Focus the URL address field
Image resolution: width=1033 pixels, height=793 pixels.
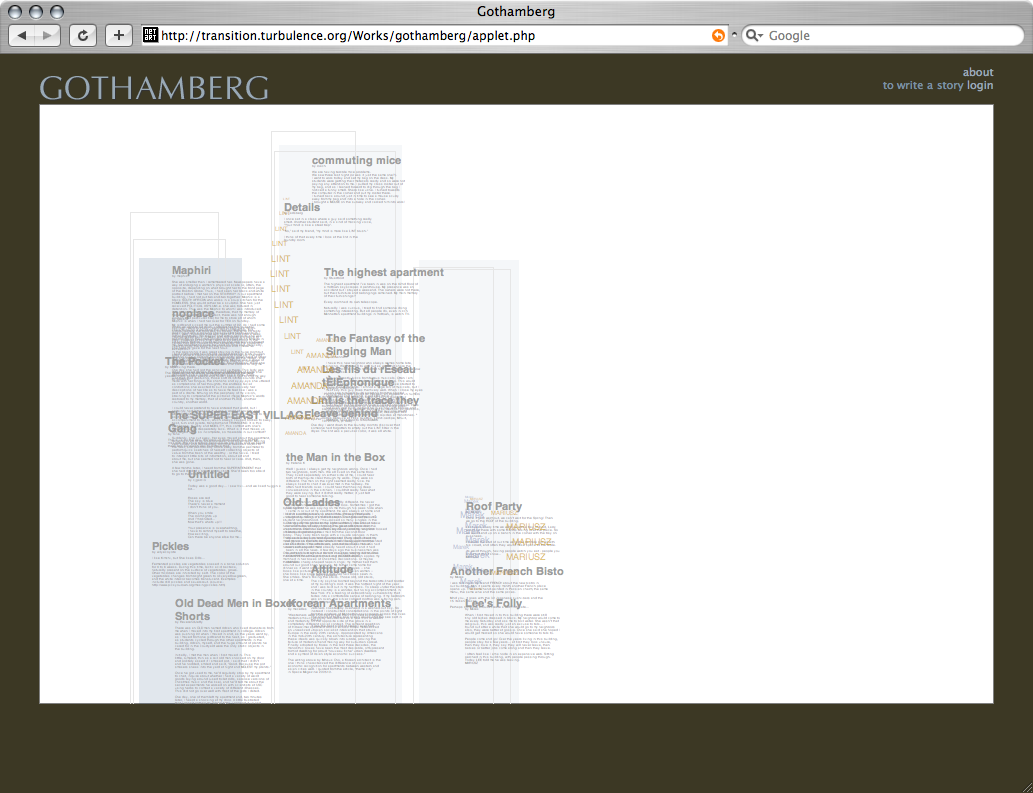point(430,35)
